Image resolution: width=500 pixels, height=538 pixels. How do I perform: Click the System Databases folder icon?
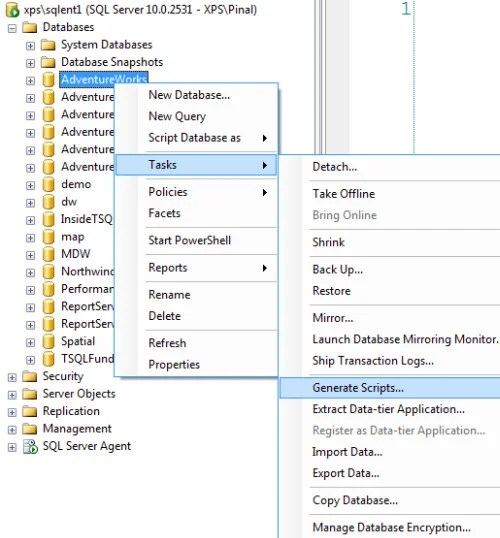tap(48, 45)
